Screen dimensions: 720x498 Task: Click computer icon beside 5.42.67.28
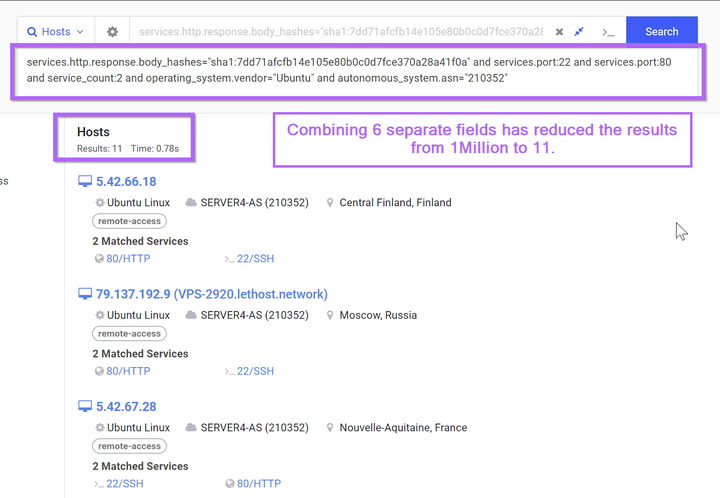pos(85,407)
